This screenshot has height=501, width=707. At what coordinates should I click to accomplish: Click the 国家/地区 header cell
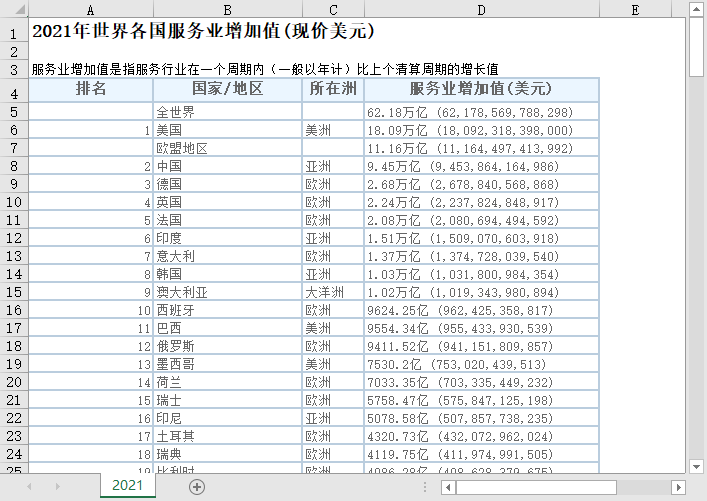pos(228,89)
